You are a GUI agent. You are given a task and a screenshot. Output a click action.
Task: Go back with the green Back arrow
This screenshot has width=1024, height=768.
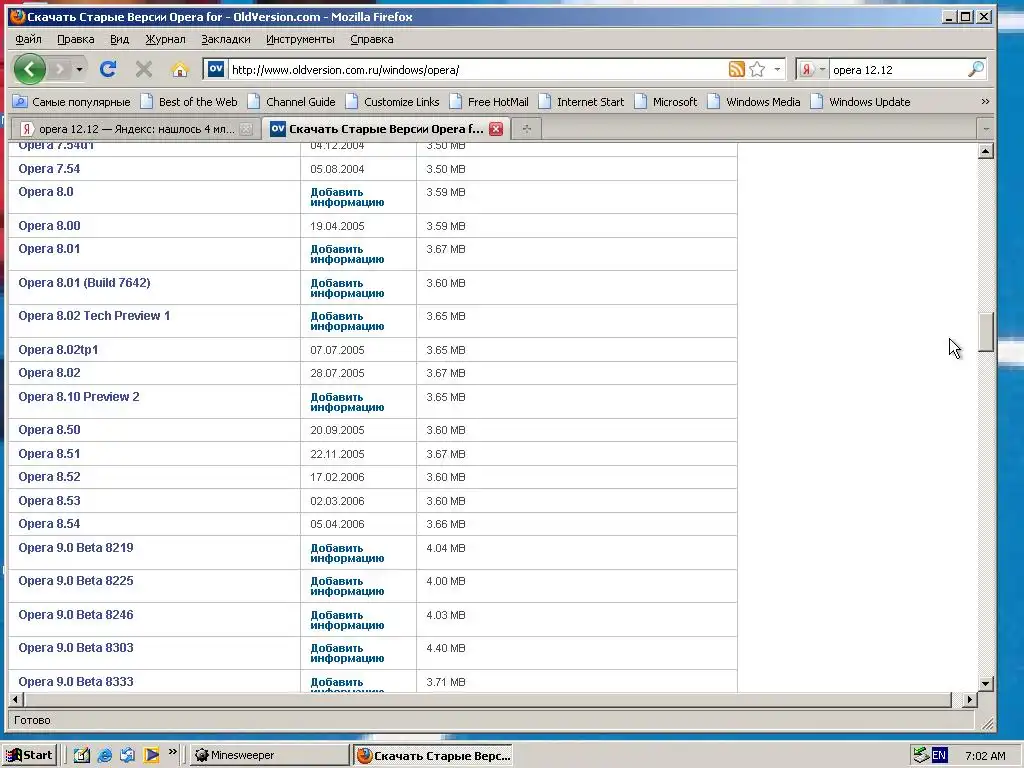pyautogui.click(x=29, y=69)
